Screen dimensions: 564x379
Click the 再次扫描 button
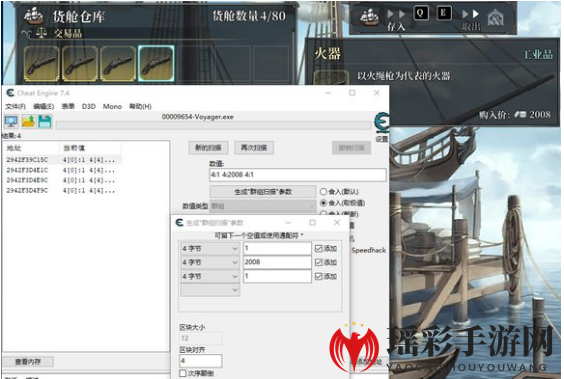[254, 147]
